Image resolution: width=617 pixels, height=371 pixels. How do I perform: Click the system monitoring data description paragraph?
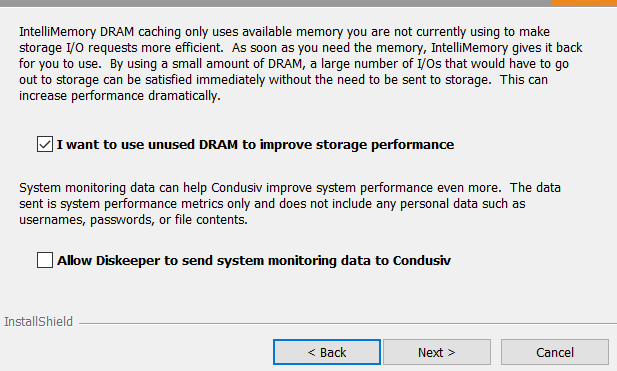coord(290,203)
